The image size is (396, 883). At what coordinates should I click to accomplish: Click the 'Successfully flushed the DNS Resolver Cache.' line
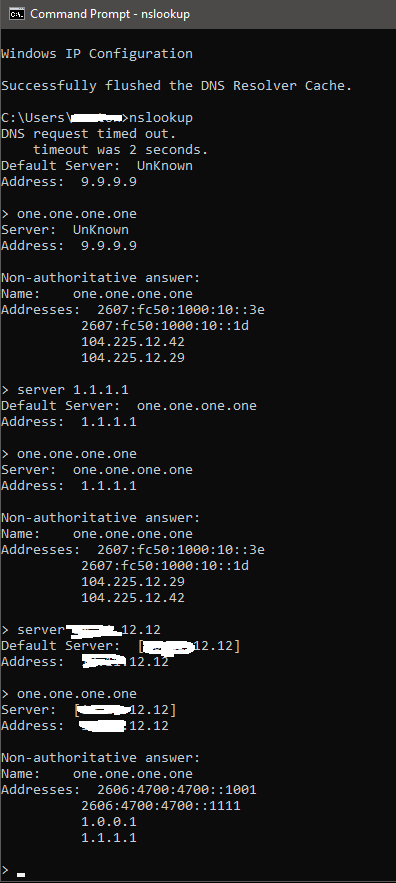tap(177, 86)
